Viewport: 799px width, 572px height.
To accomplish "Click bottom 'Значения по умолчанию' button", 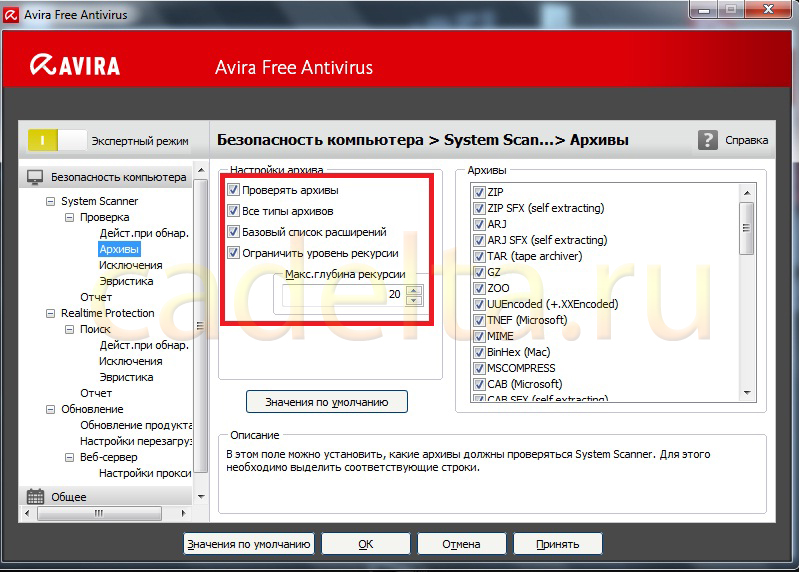I will tap(249, 544).
